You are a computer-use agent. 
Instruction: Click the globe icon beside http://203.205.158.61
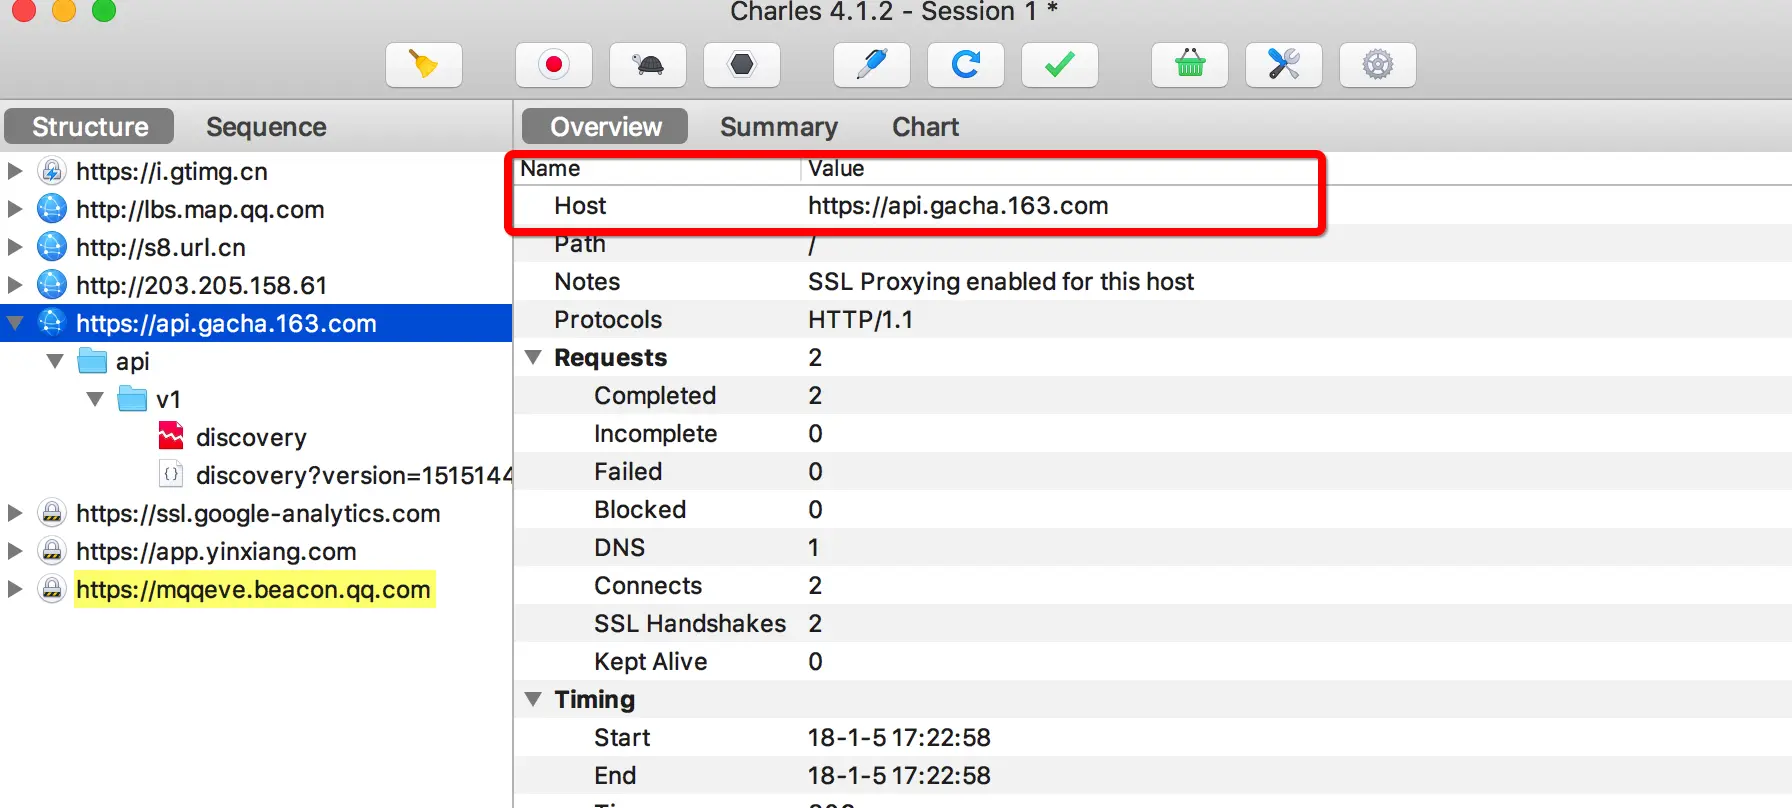(x=52, y=285)
